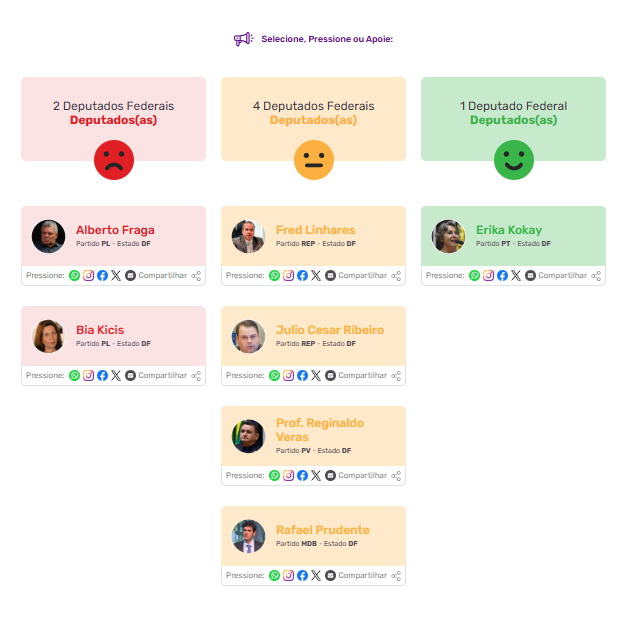This screenshot has width=628, height=621.
Task: Open Alberto Fraga's name link
Action: [x=115, y=230]
